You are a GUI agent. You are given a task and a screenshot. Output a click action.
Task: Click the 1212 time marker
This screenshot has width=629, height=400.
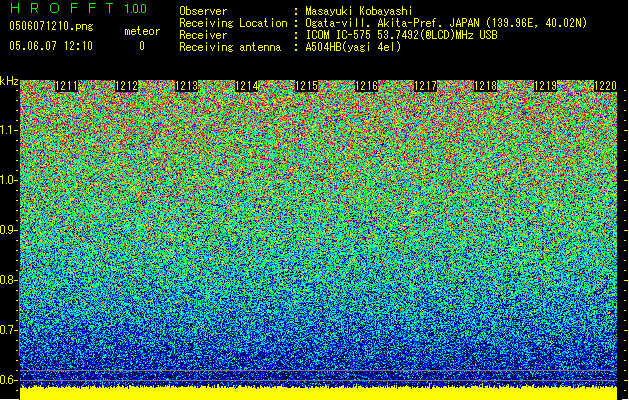coord(127,86)
